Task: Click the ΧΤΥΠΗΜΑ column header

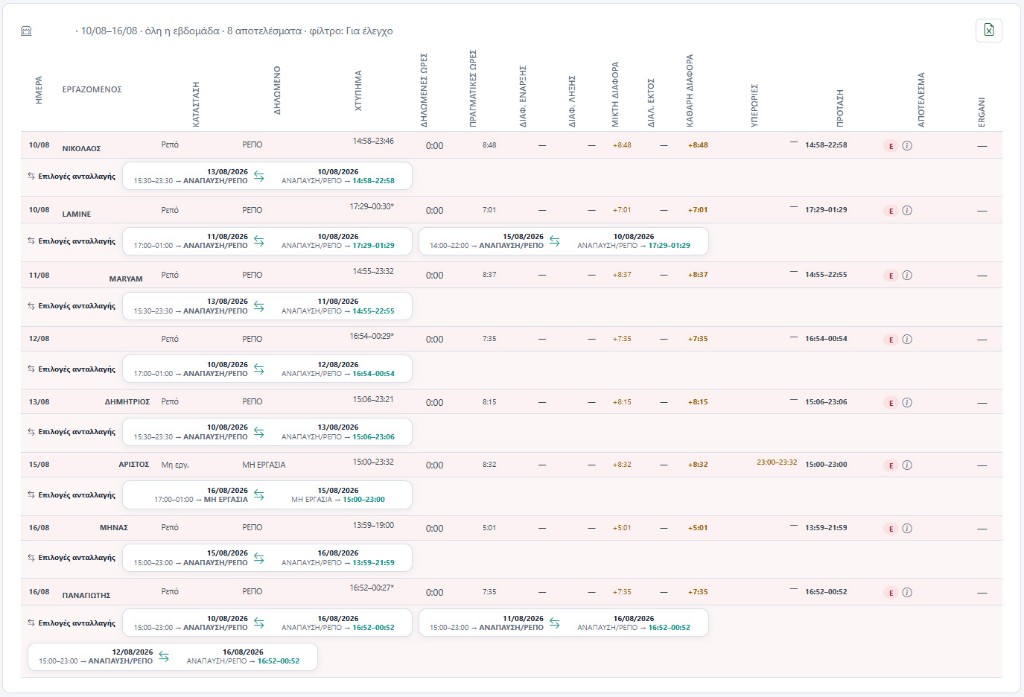Action: (358, 91)
